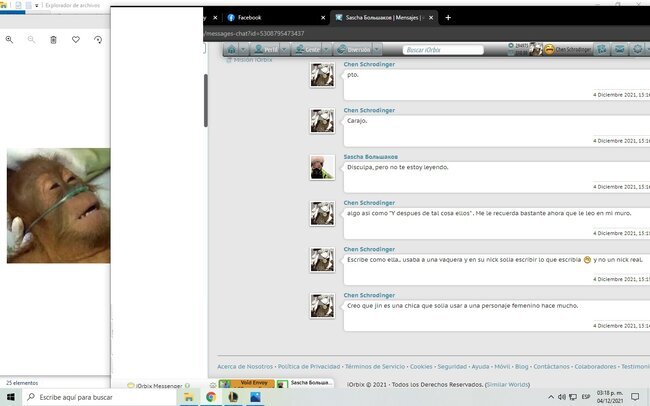Open the messages envelope icon
Screen dimensions: 650x406
(x=620, y=50)
